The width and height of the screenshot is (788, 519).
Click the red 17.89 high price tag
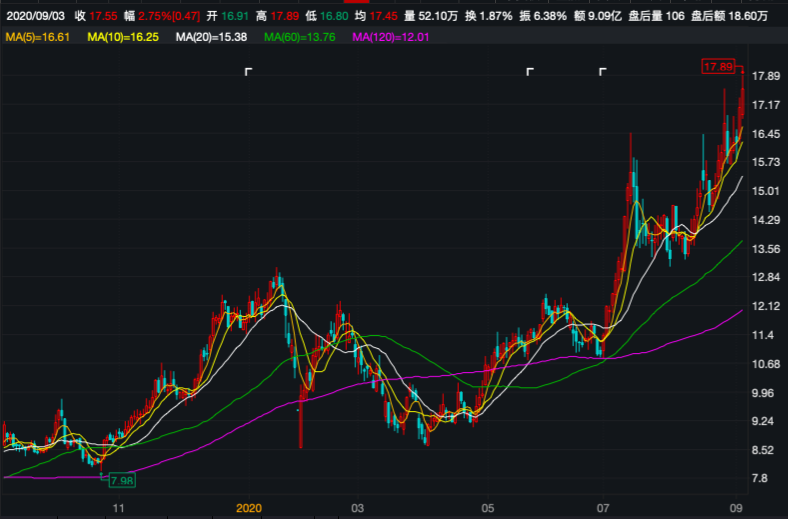pyautogui.click(x=718, y=66)
